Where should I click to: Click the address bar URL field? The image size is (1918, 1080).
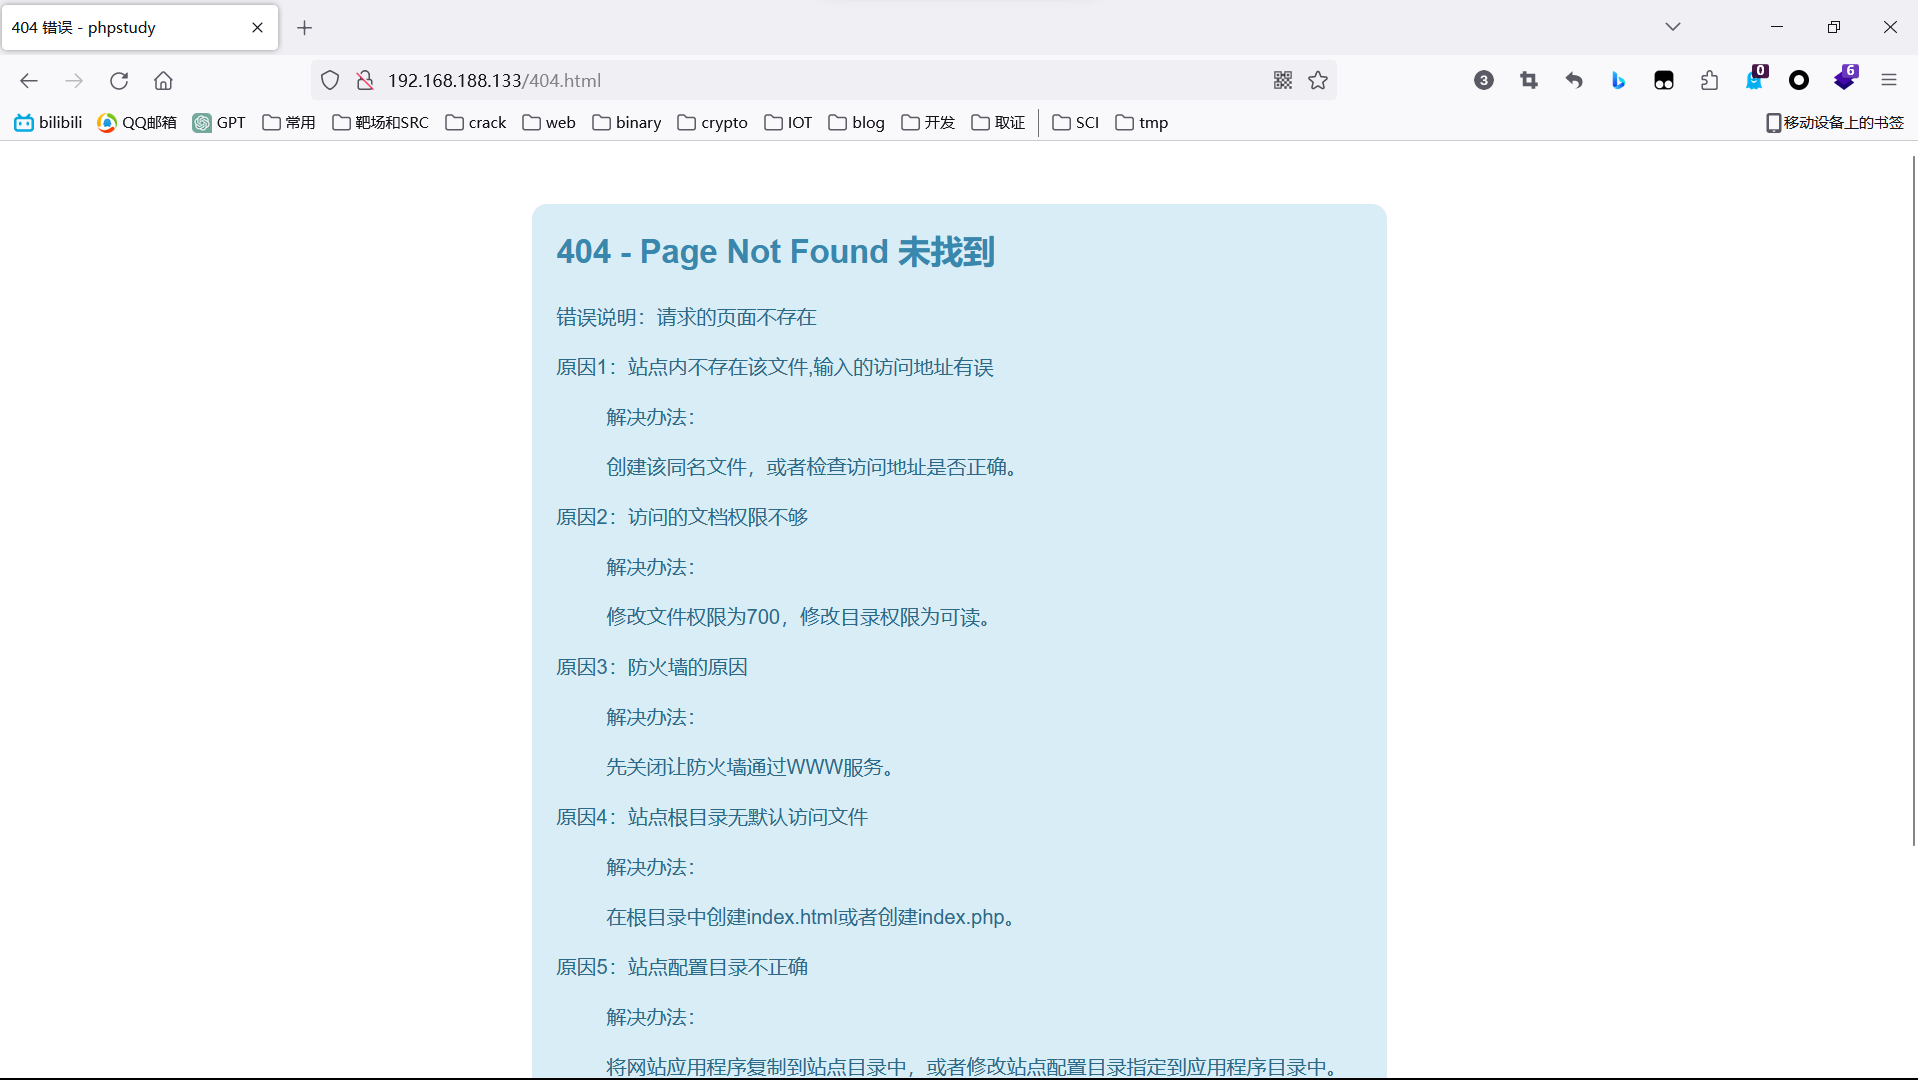pos(800,81)
